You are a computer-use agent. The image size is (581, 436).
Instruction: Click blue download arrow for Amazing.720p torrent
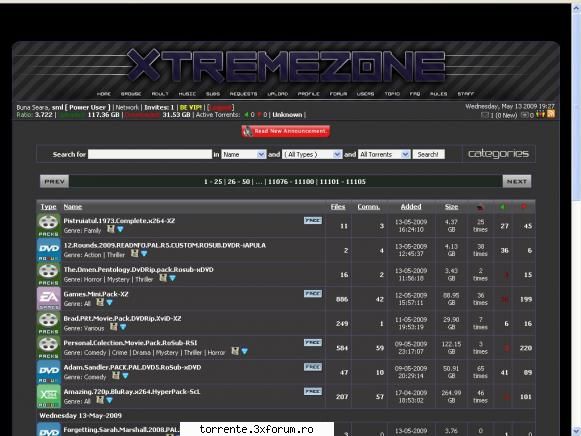pyautogui.click(x=109, y=400)
